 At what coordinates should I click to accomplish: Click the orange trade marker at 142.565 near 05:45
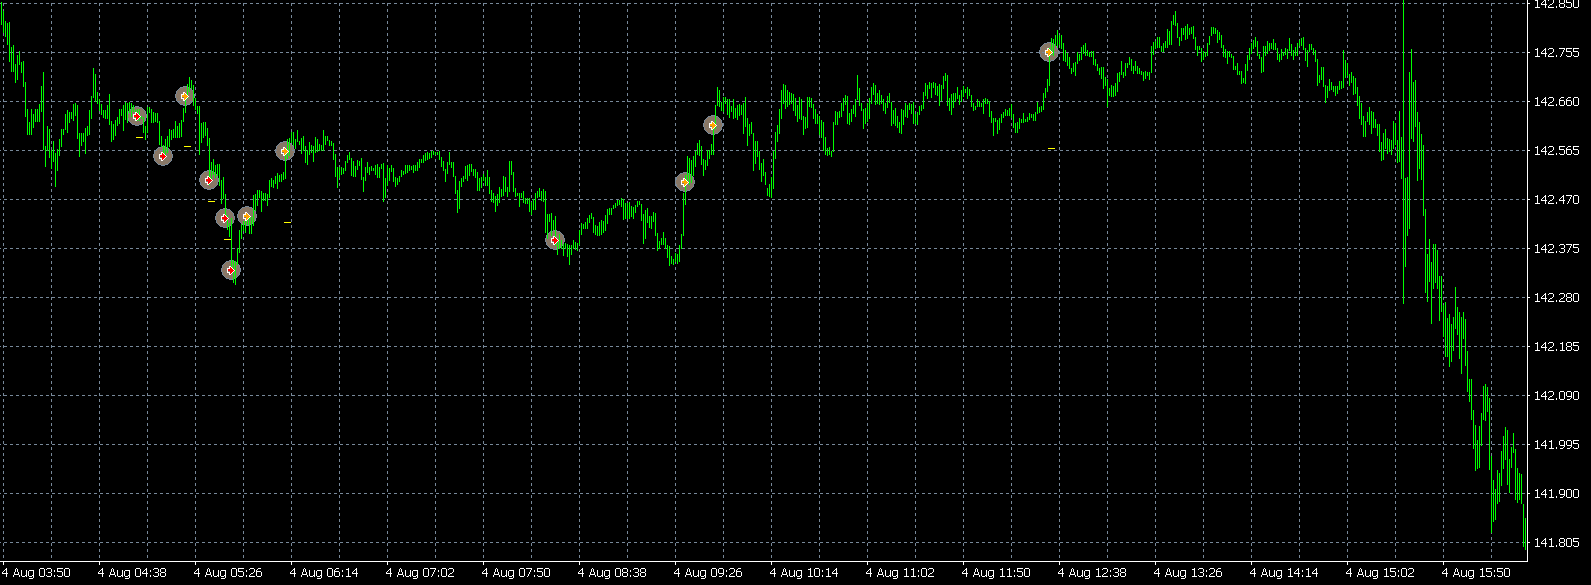coord(285,151)
